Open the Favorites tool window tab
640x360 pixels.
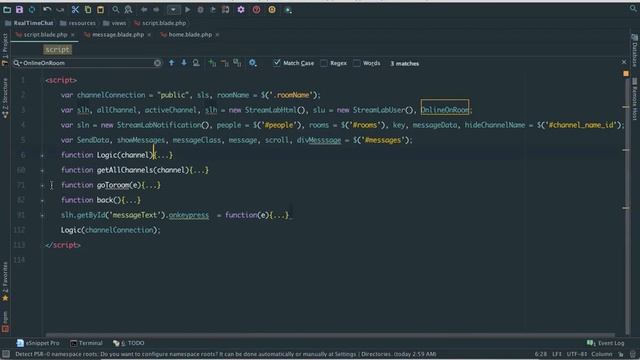(x=5, y=282)
